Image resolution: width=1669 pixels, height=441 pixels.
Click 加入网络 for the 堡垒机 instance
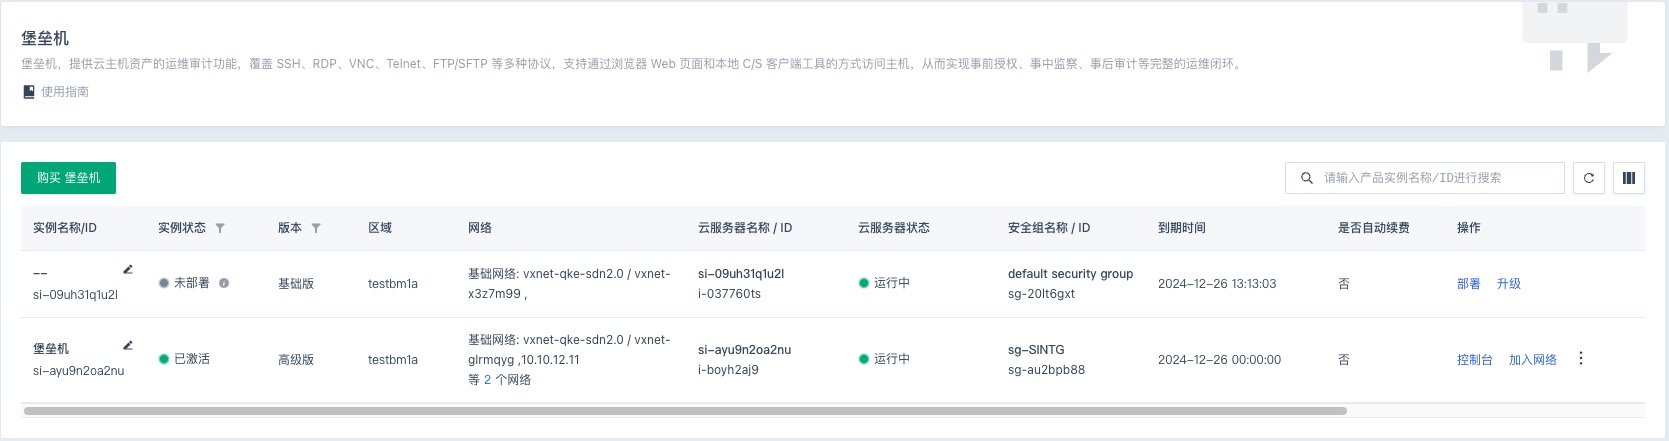1532,360
